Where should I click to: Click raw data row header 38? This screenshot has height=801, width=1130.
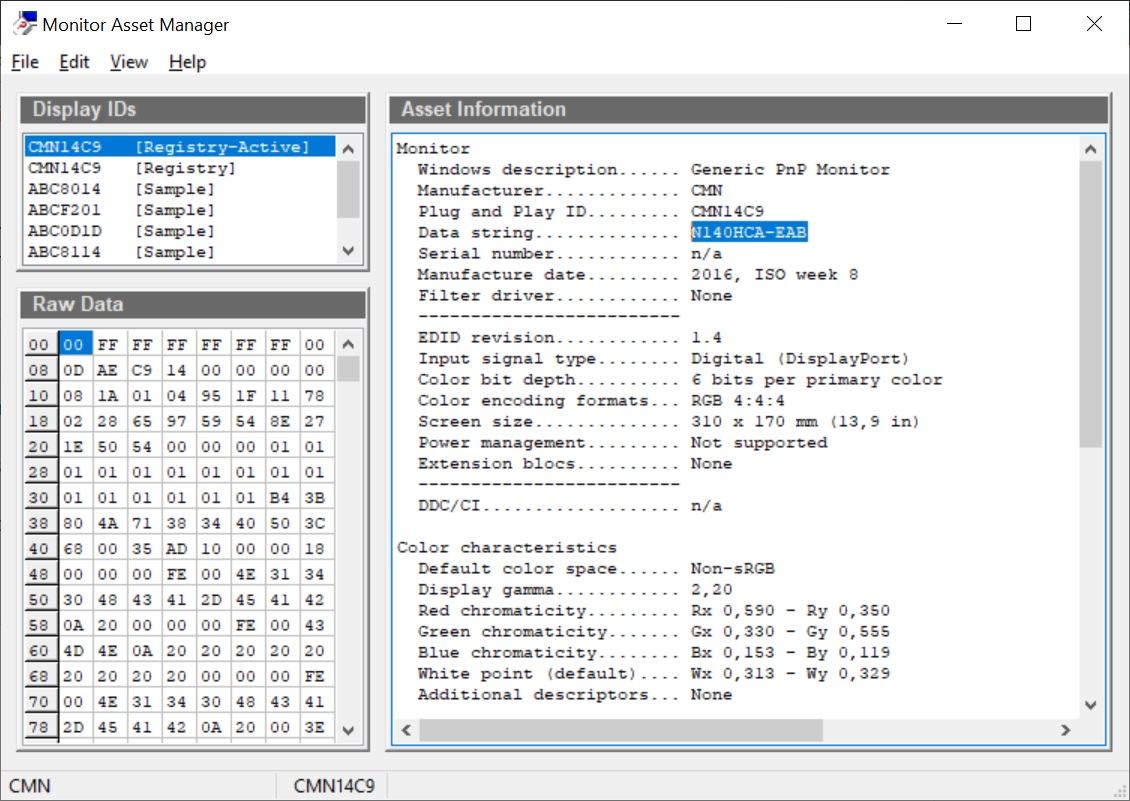pyautogui.click(x=39, y=523)
